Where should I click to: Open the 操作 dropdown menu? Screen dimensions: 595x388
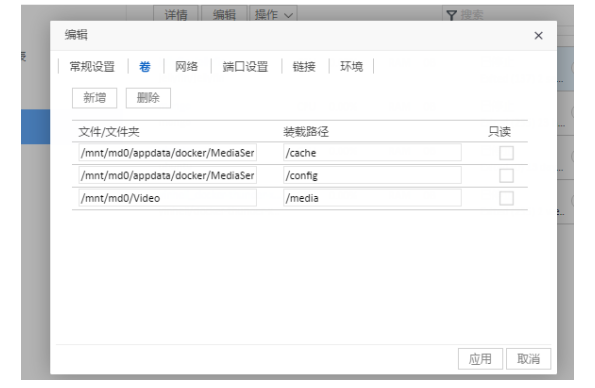click(273, 14)
